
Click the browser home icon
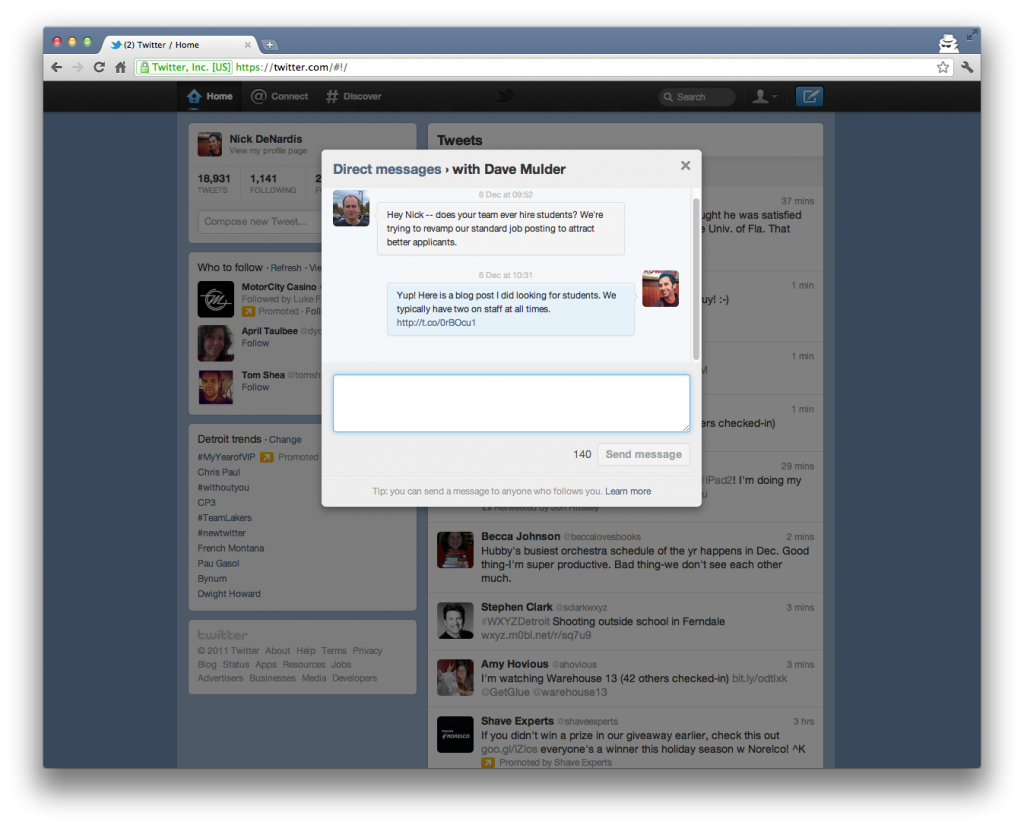pyautogui.click(x=120, y=67)
